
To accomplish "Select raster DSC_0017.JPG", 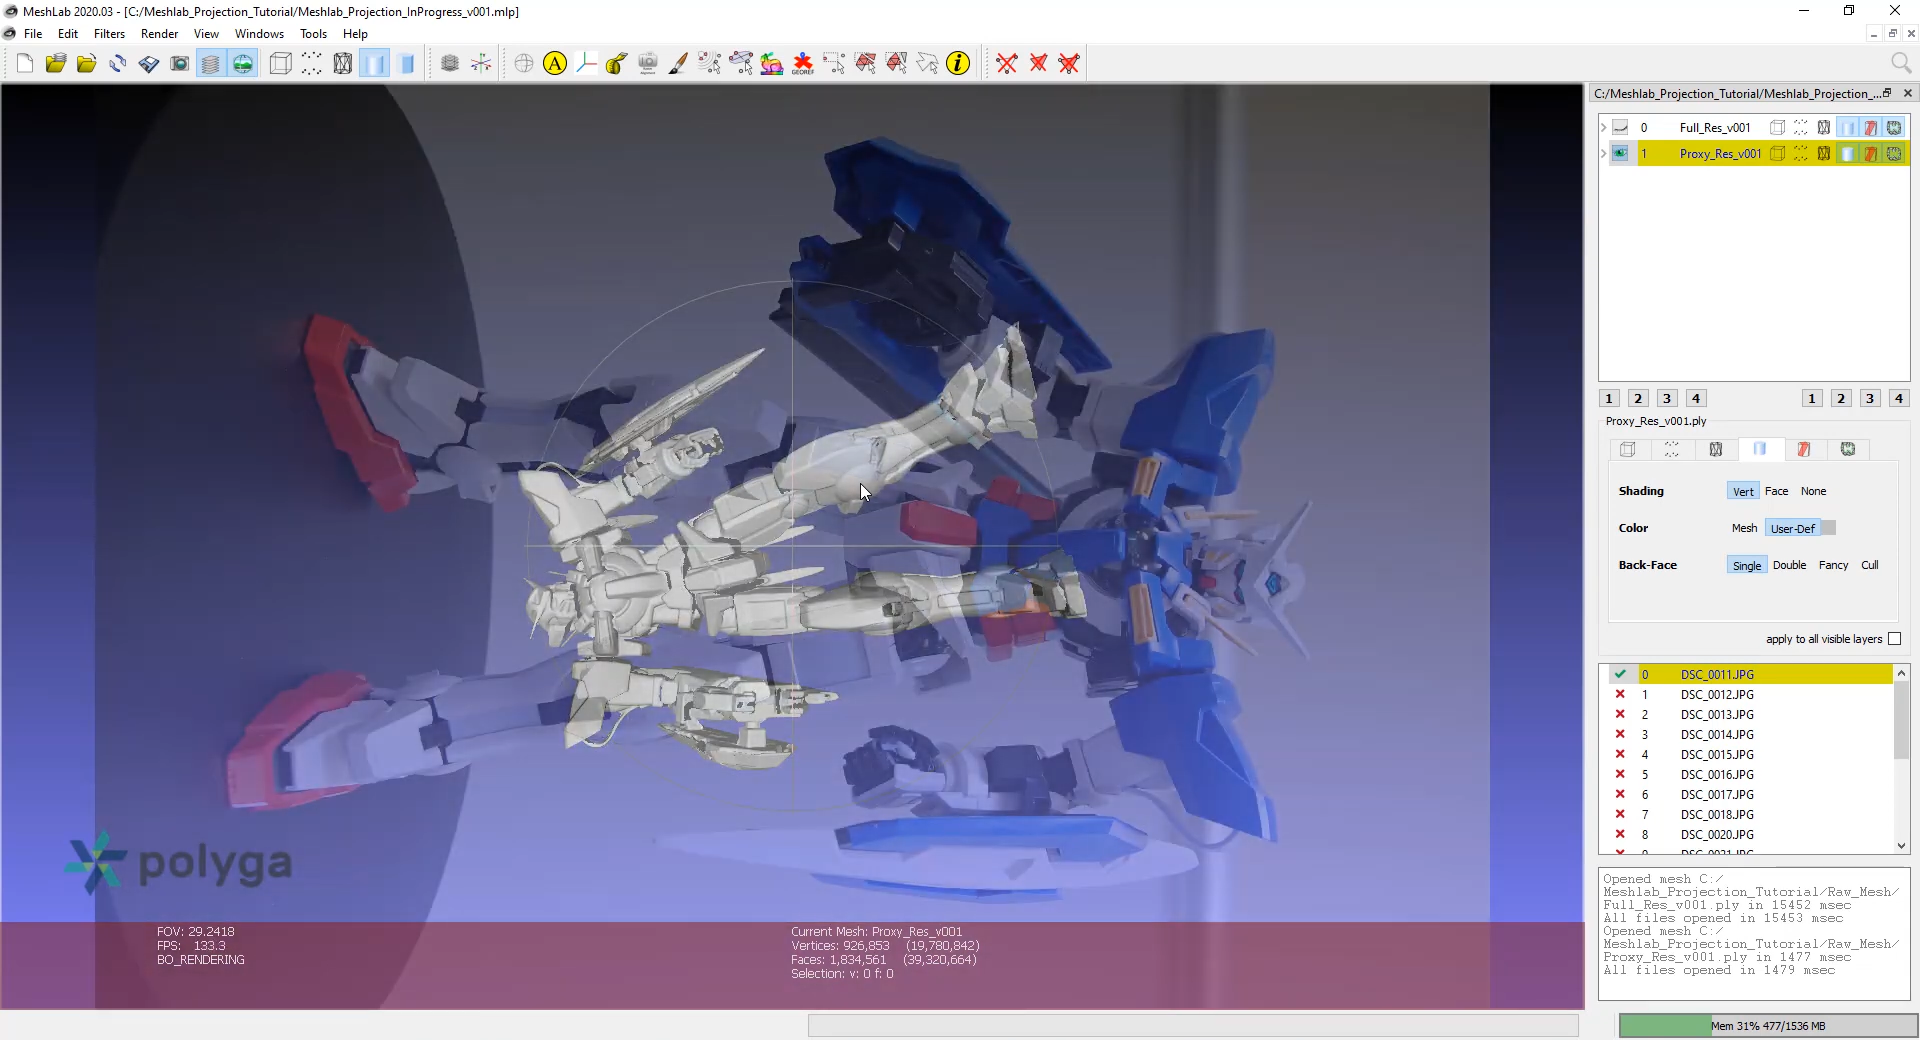I will tap(1717, 795).
